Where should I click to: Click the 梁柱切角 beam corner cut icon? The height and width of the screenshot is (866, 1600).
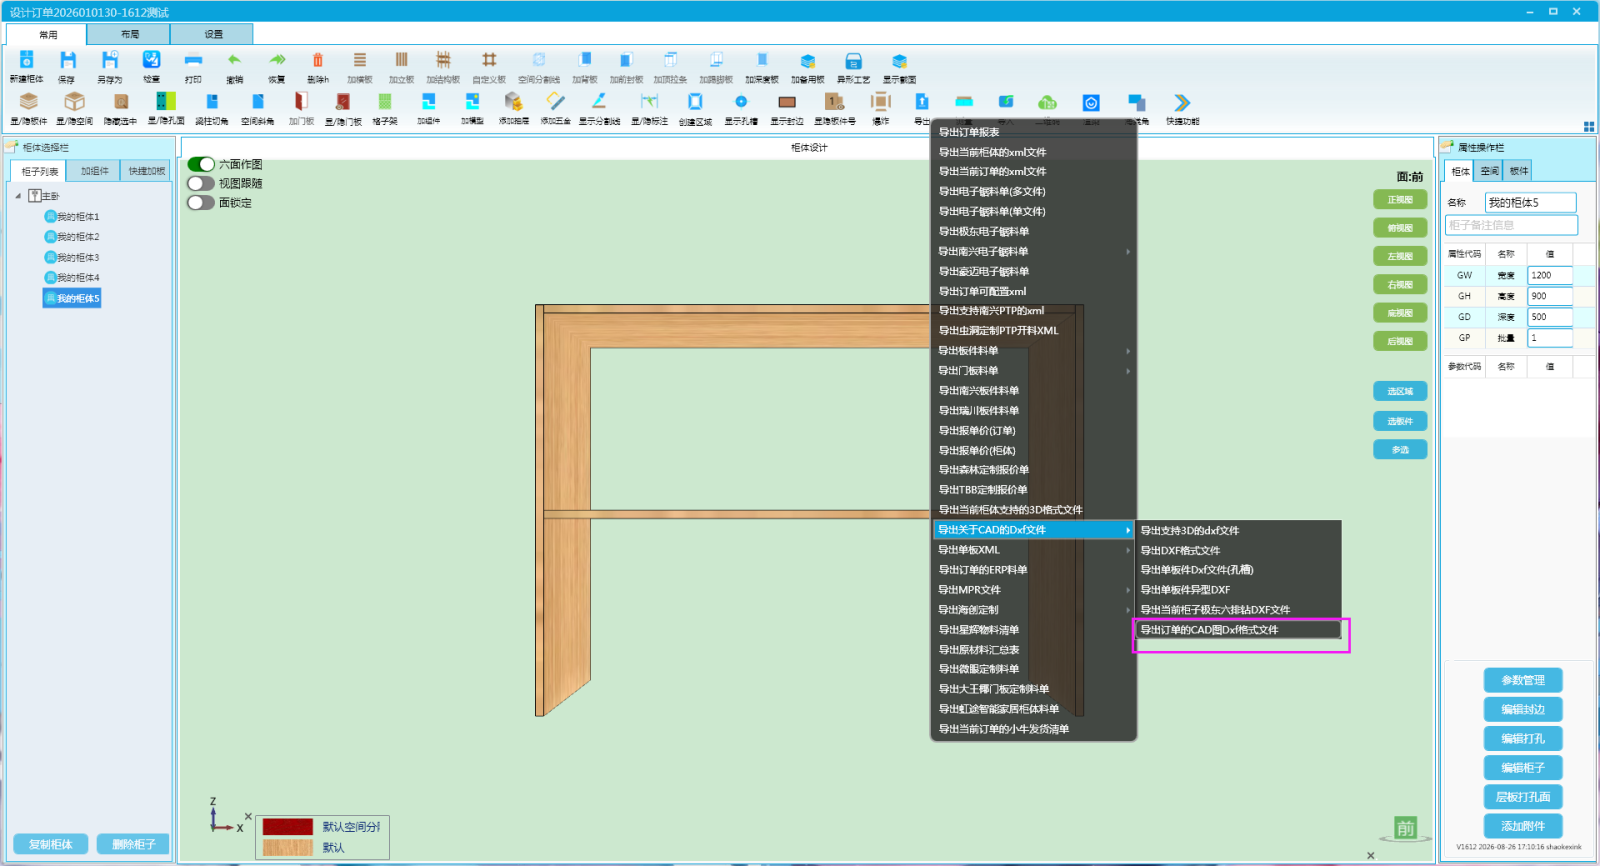(x=212, y=102)
